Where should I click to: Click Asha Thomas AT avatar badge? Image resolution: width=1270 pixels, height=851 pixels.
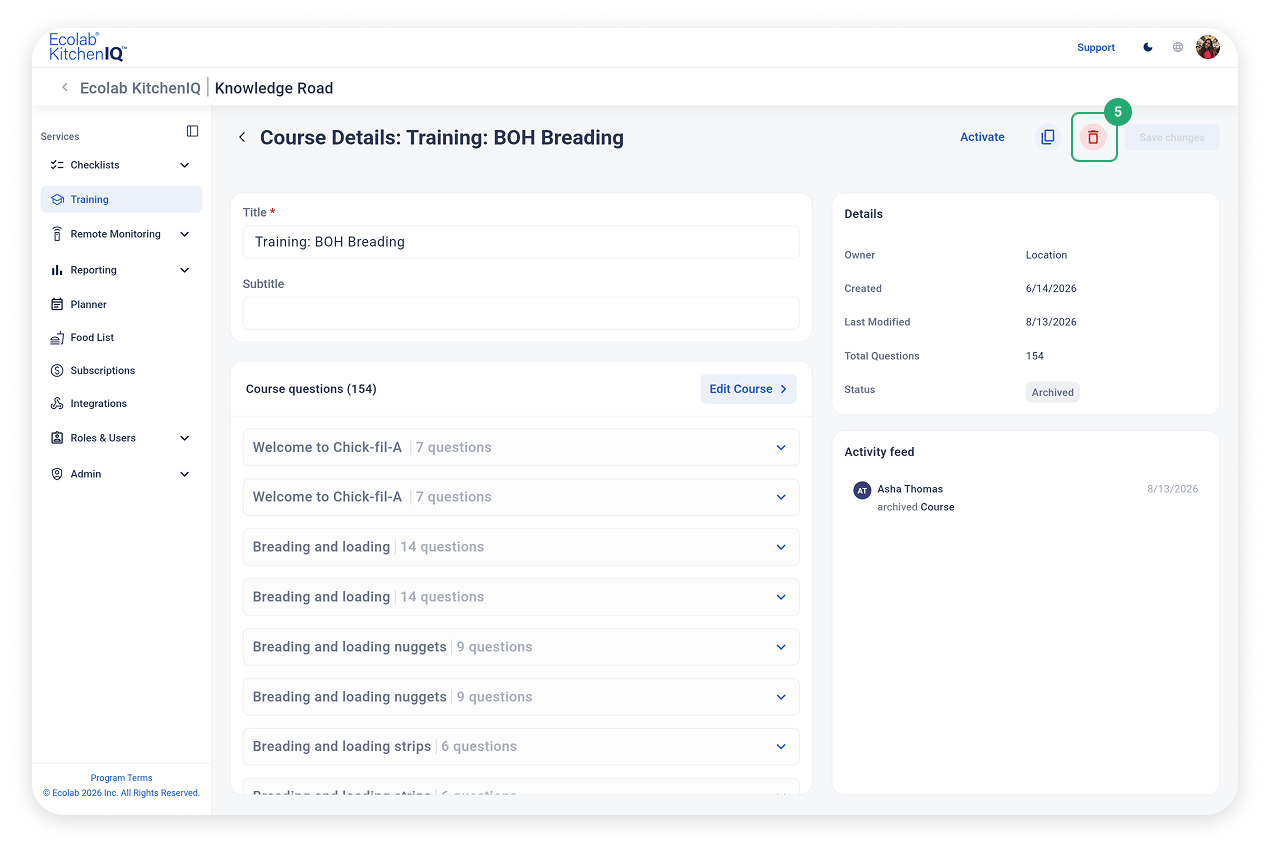tap(862, 491)
